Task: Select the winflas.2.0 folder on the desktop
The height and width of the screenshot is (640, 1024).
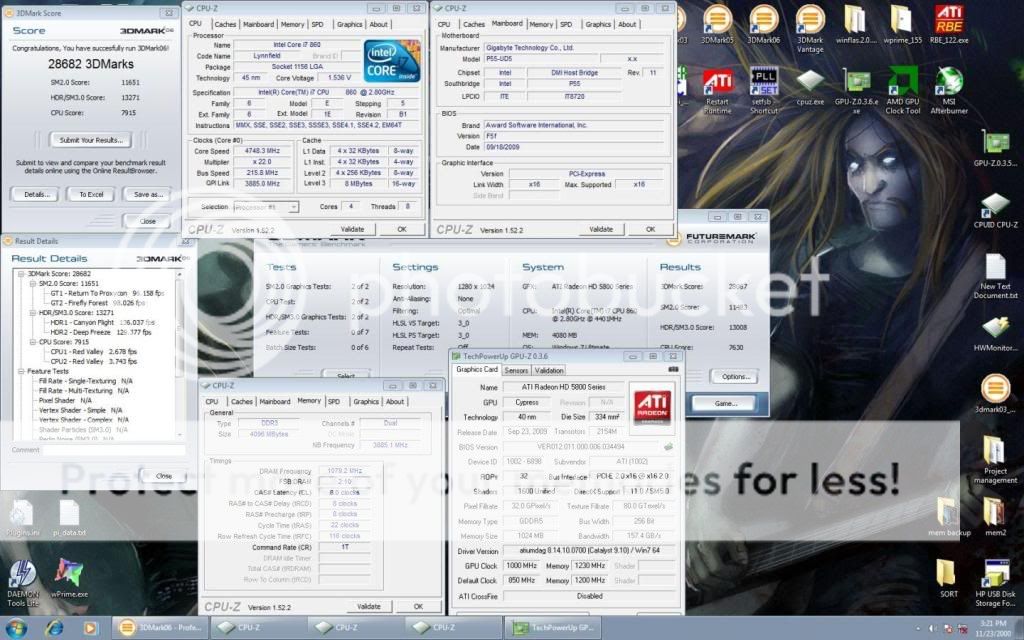Action: tap(856, 25)
